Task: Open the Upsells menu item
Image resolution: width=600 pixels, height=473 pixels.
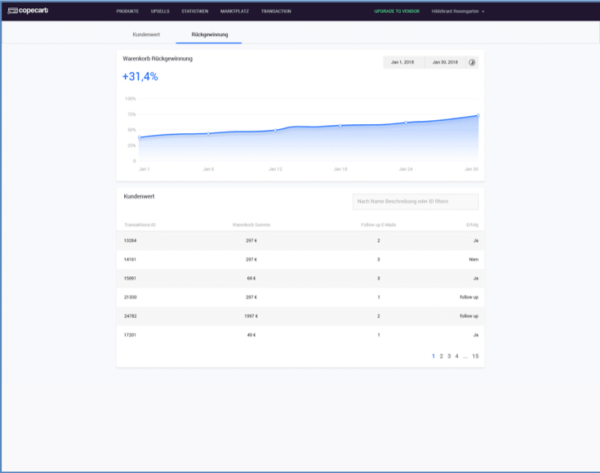Action: [x=160, y=11]
